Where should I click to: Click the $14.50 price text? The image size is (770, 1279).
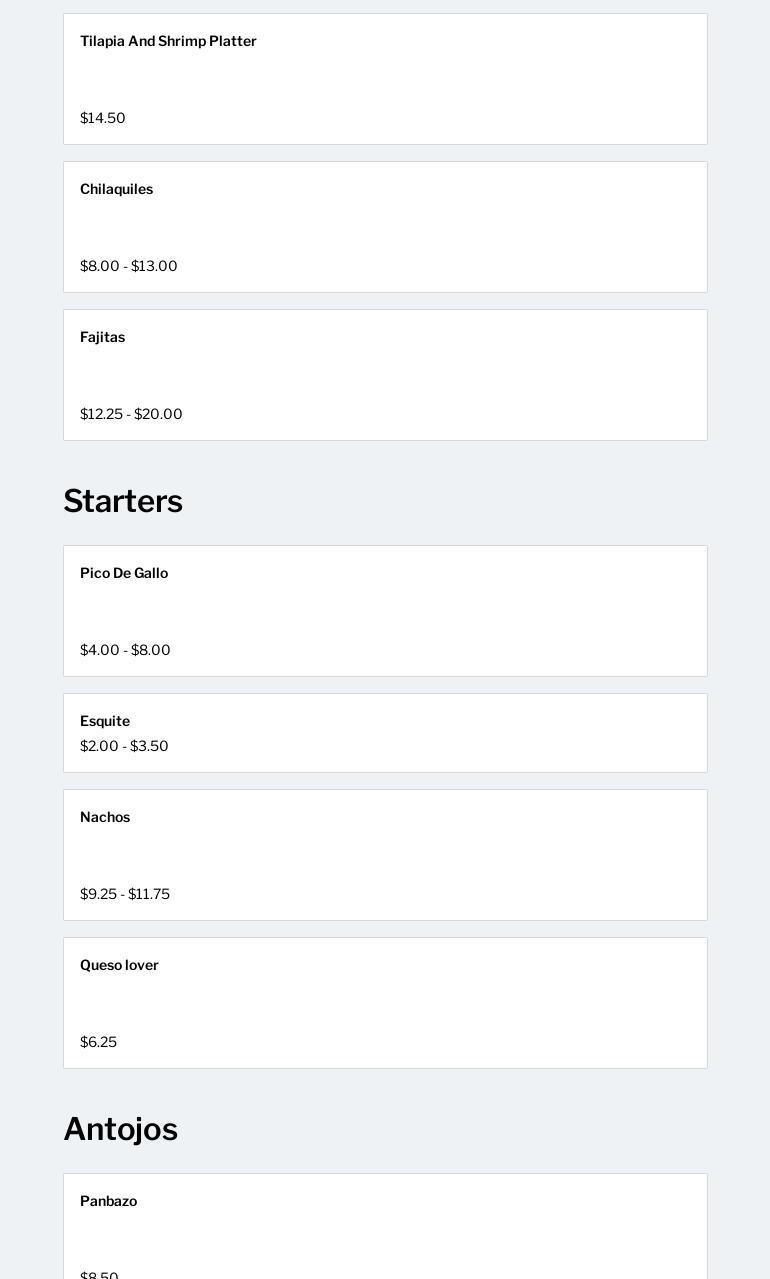pyautogui.click(x=103, y=118)
